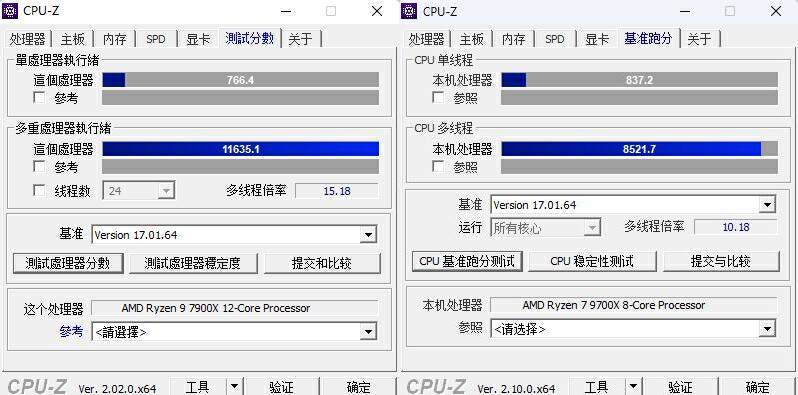
Task: Click 确定 button in left window footer
Action: [358, 387]
